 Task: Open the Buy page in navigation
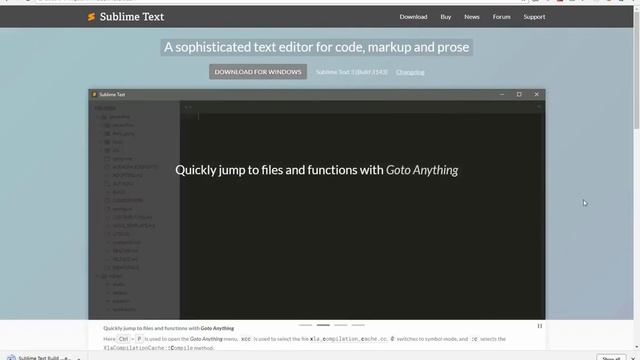click(x=445, y=17)
